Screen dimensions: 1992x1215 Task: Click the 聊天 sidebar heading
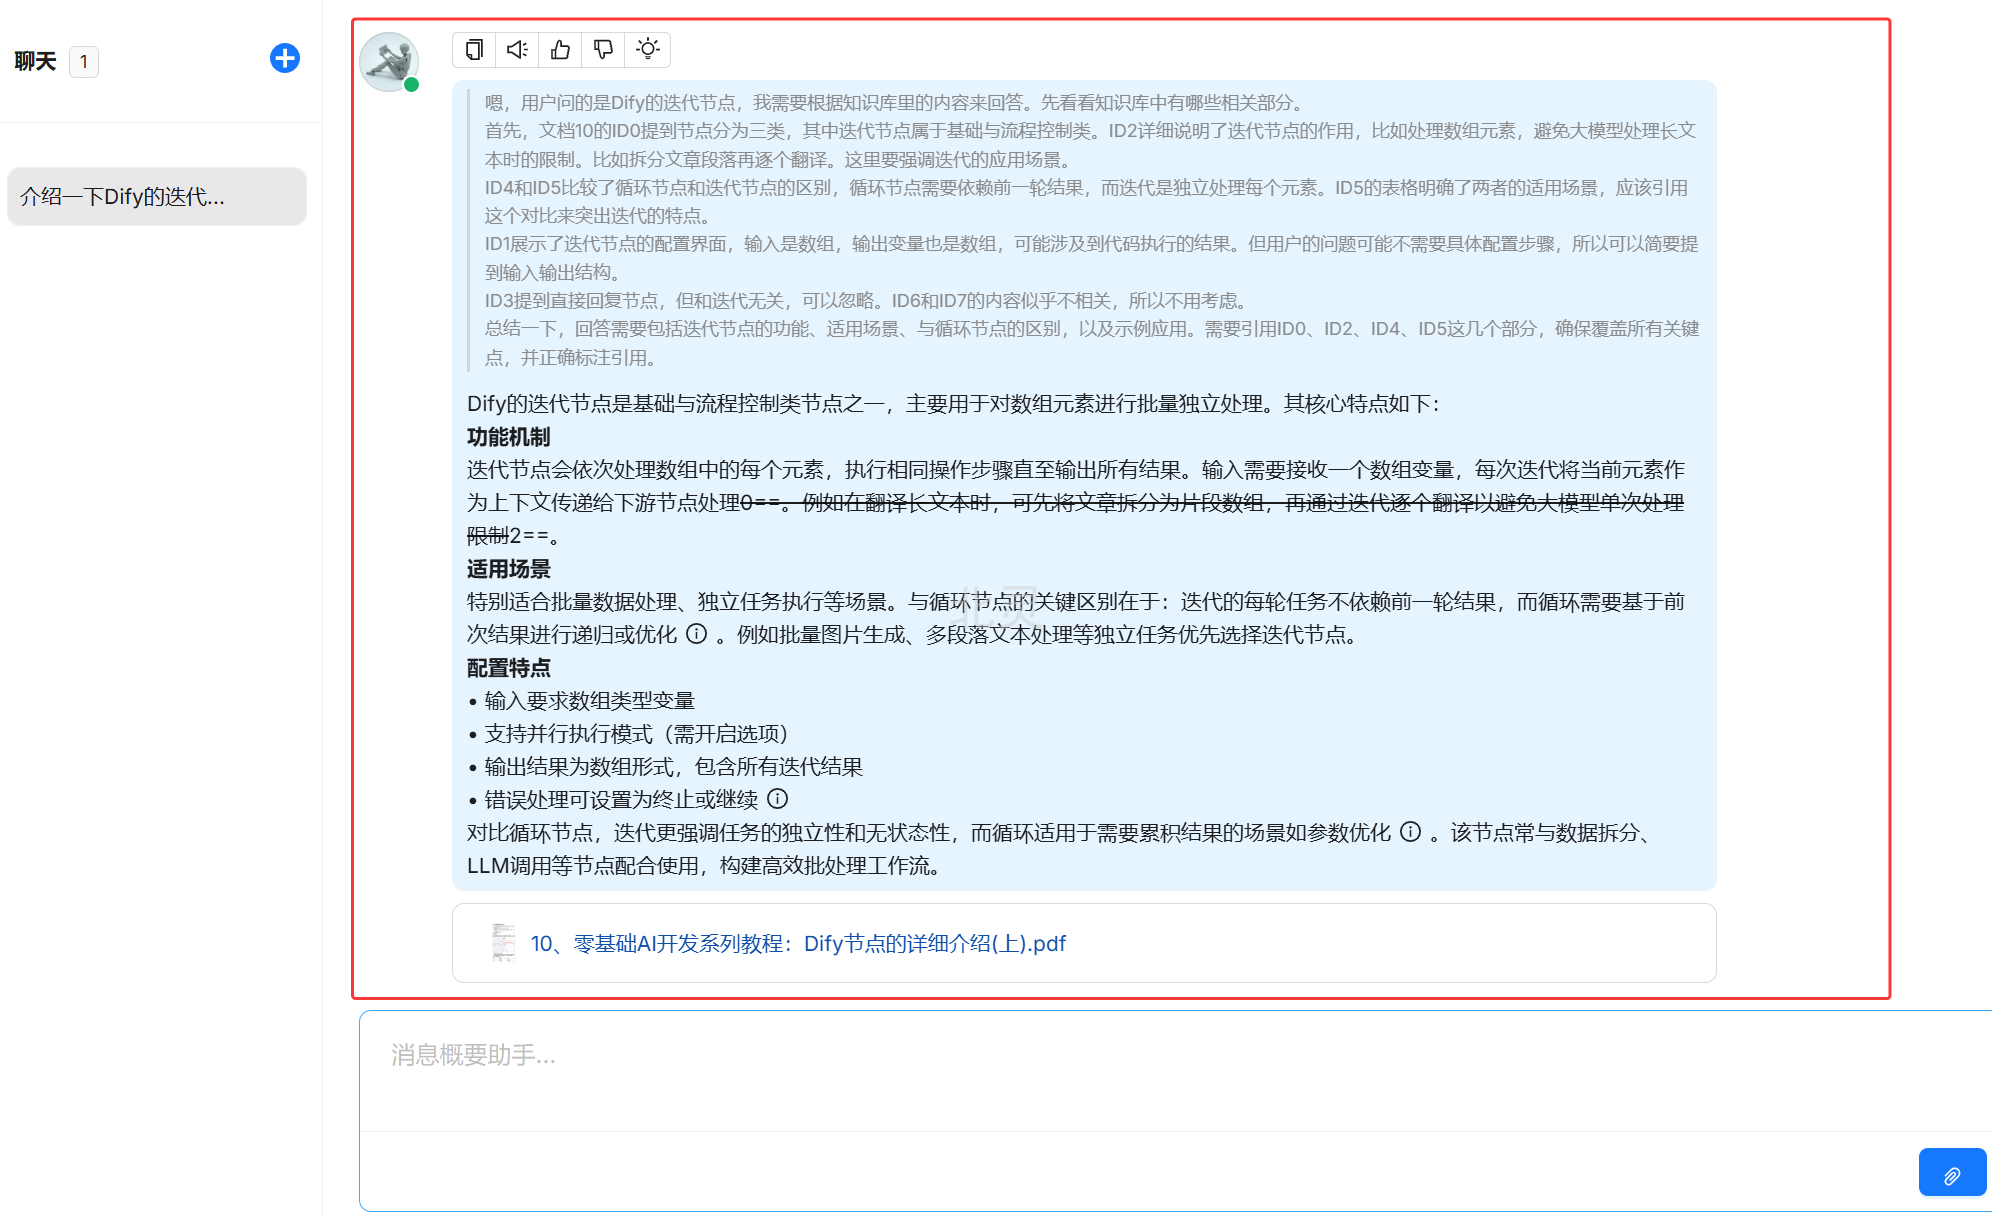(x=35, y=61)
